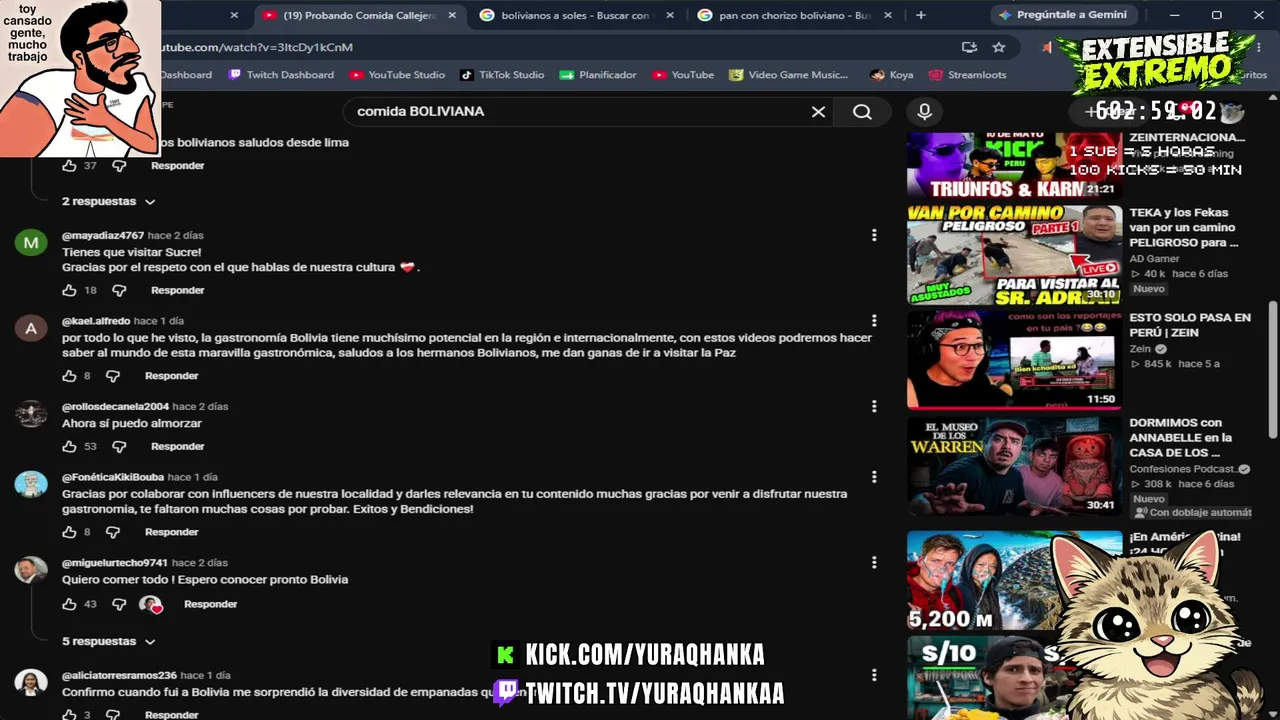
Task: Open the VAN POR CAMINO PELIGROSO thumbnail
Action: [x=1014, y=254]
